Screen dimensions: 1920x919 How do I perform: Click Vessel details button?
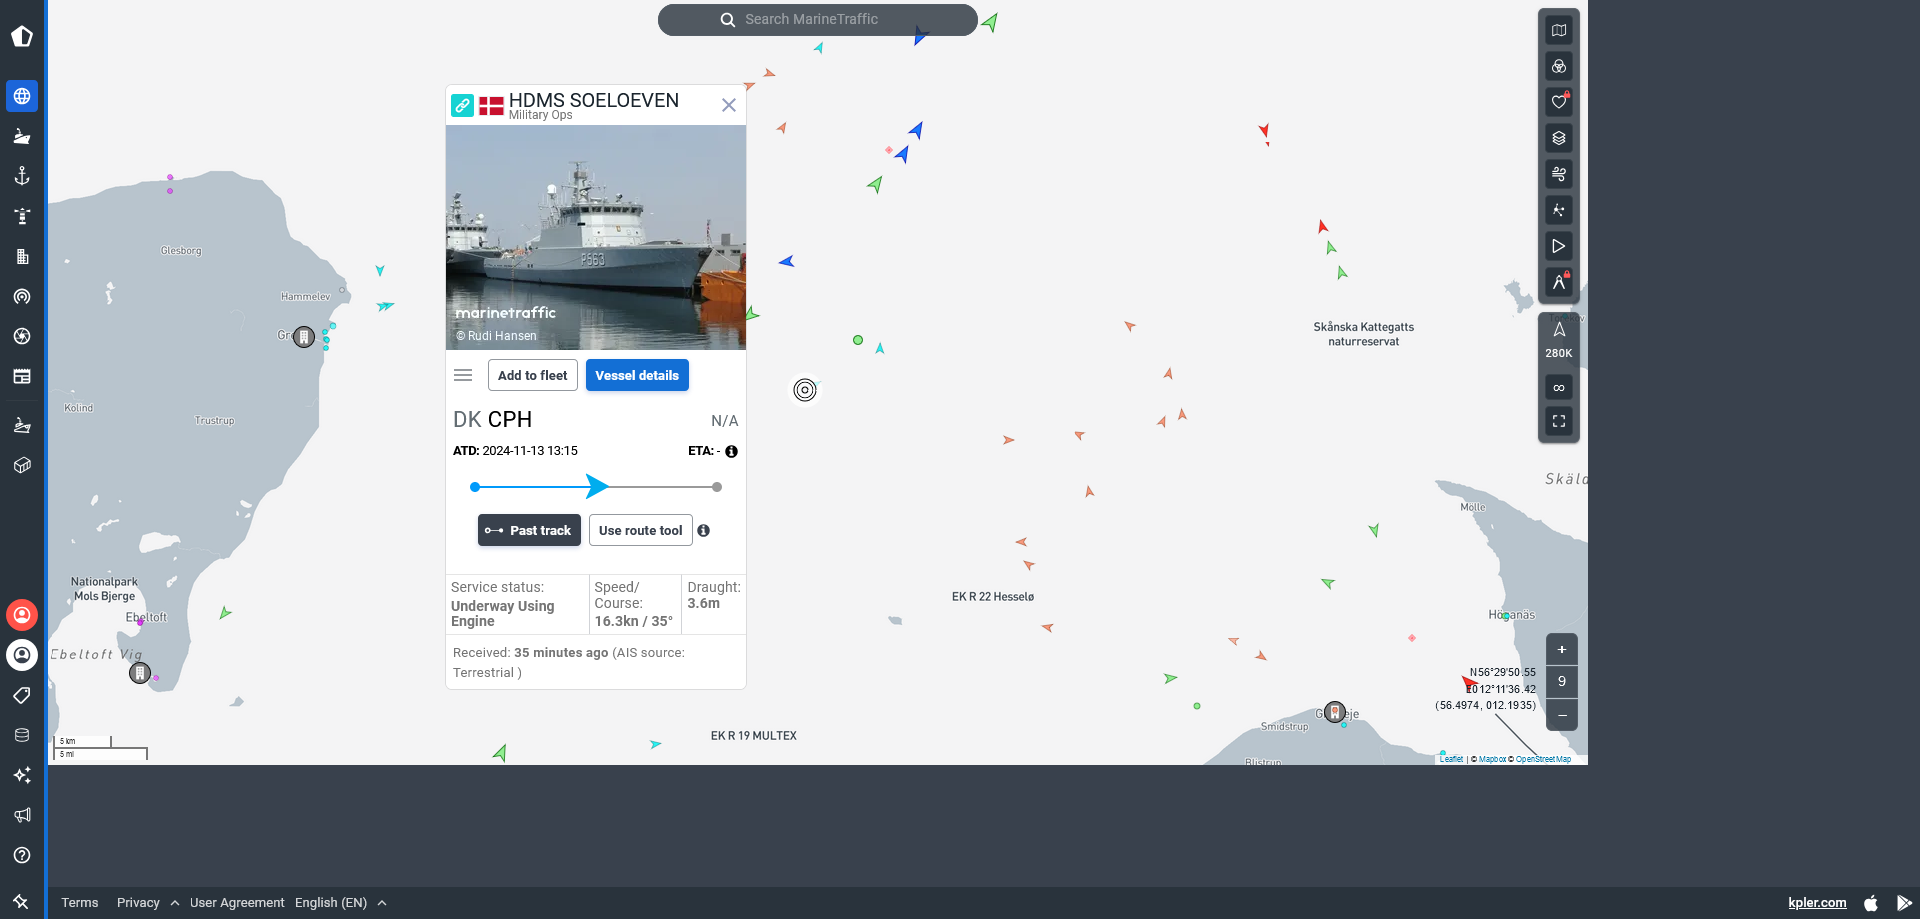click(x=637, y=375)
